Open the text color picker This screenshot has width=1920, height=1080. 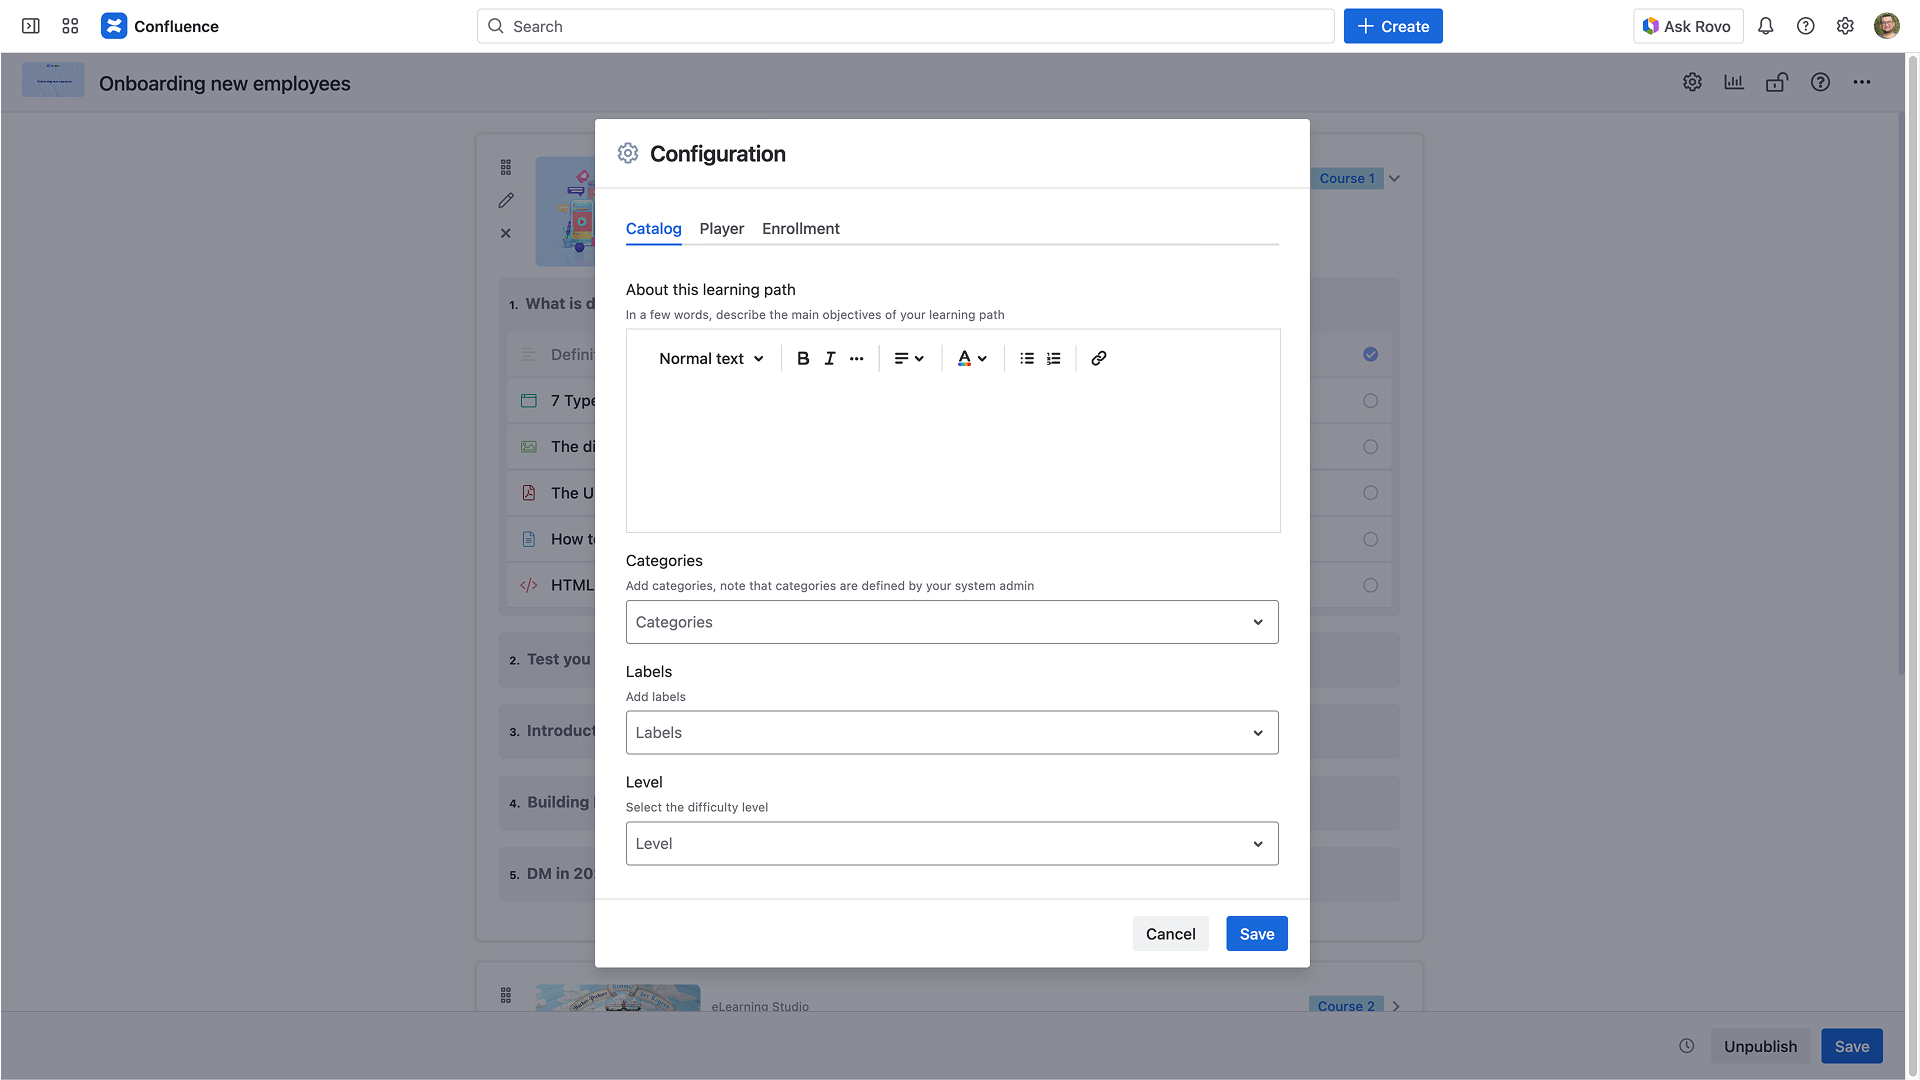[x=971, y=358]
